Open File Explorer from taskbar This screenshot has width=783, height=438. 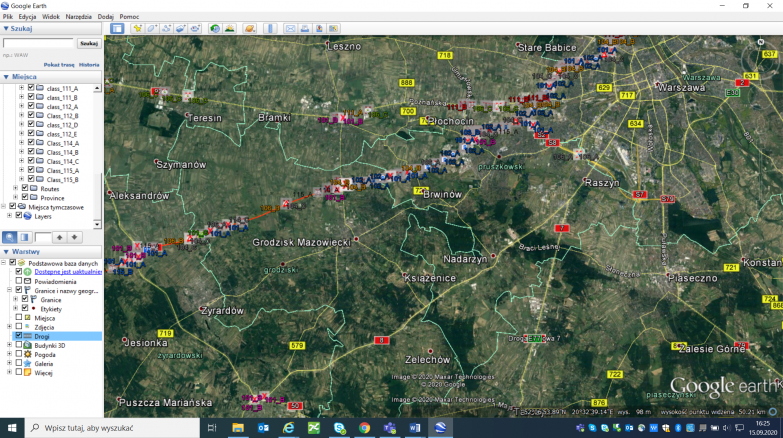238,428
